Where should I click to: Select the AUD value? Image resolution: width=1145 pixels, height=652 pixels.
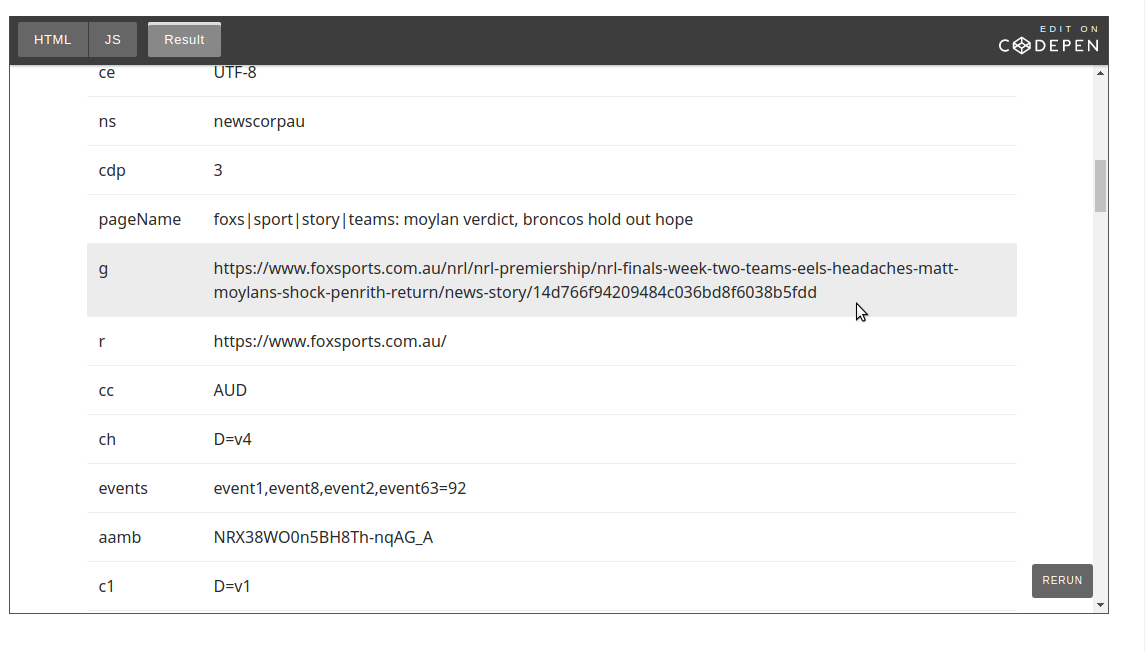230,390
